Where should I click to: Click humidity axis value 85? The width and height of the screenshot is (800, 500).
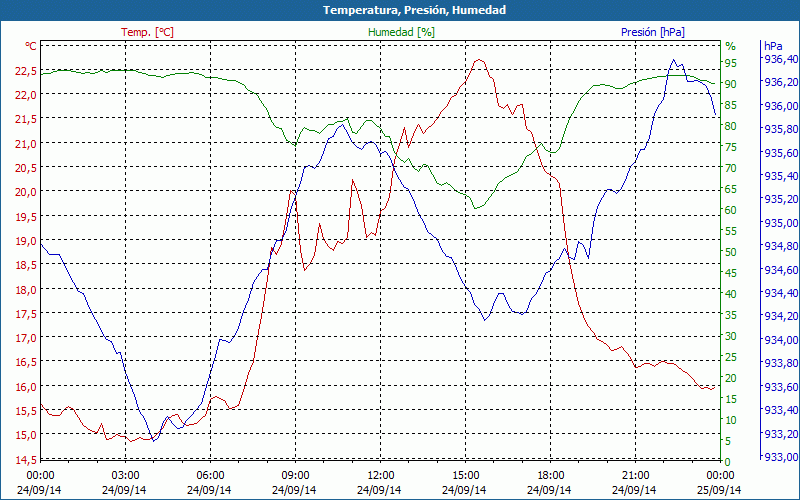(731, 105)
